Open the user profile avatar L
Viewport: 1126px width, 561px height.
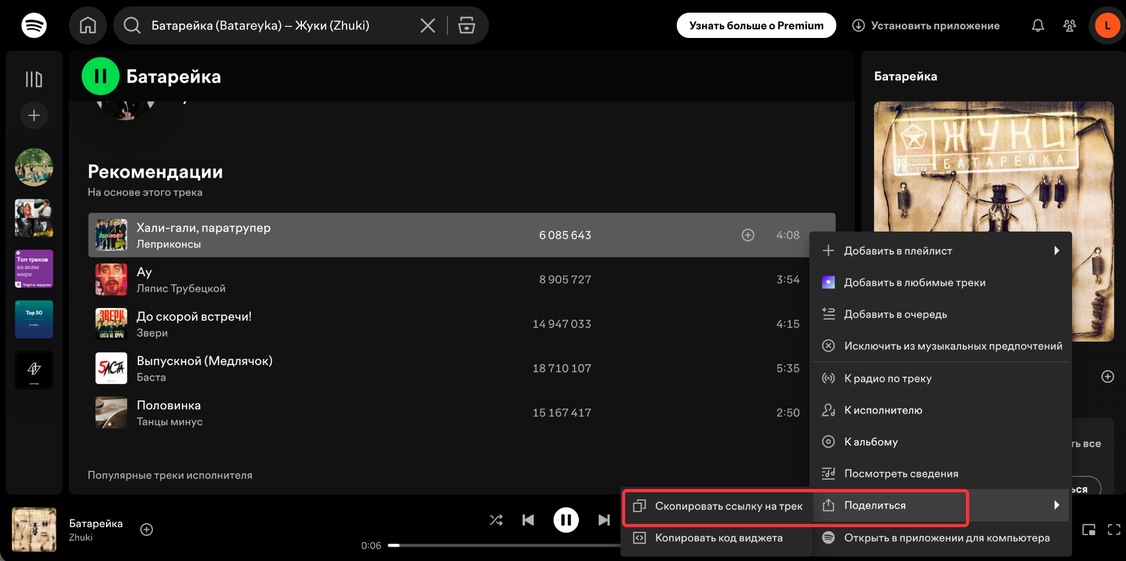point(1107,26)
